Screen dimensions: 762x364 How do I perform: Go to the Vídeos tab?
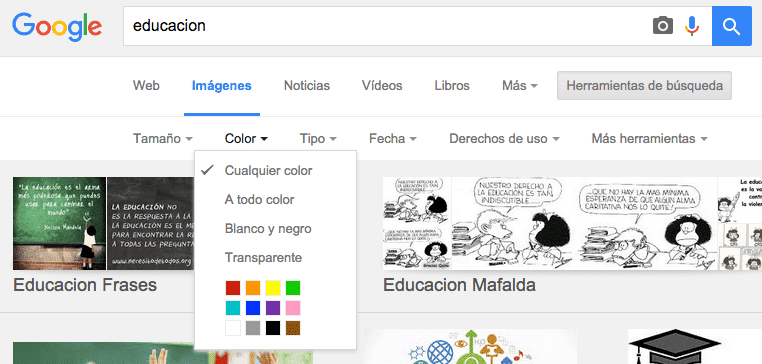point(382,86)
